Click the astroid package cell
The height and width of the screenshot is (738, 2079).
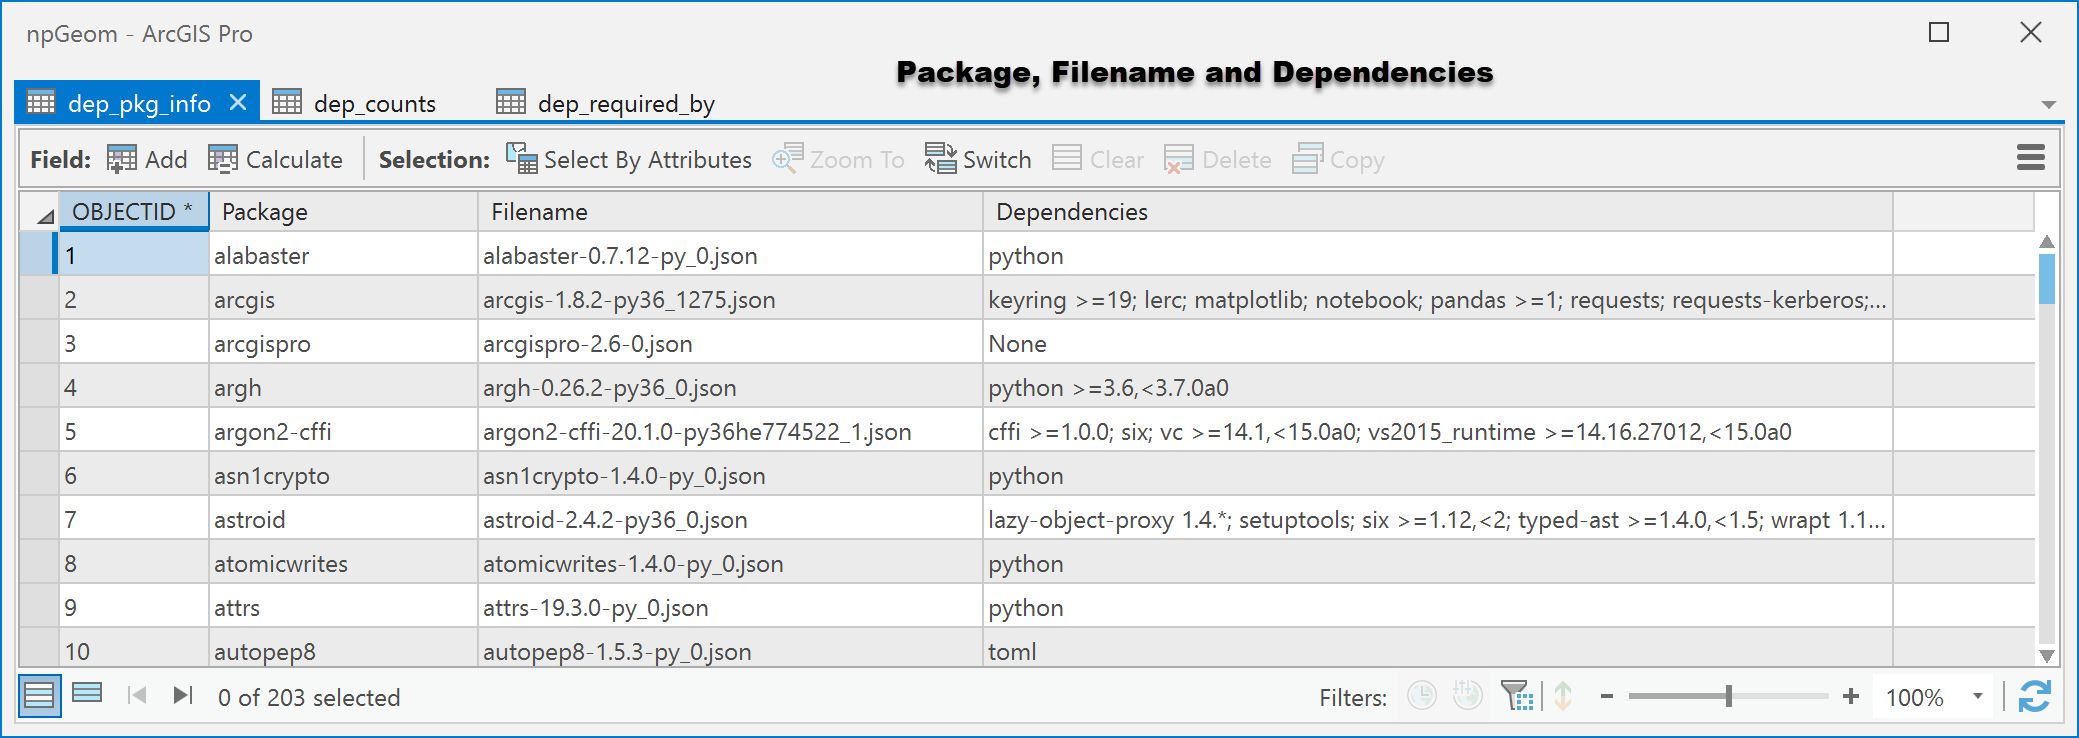point(343,519)
